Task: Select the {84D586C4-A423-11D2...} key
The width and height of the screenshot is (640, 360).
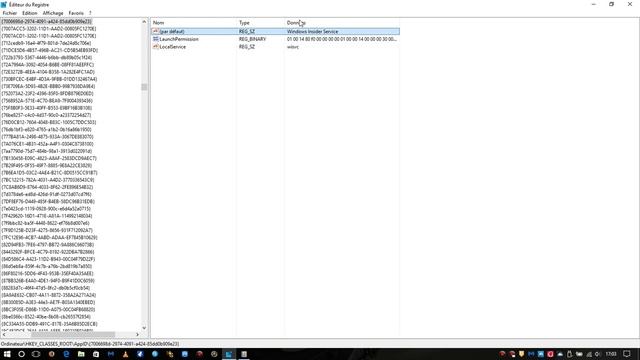Action: click(48, 259)
